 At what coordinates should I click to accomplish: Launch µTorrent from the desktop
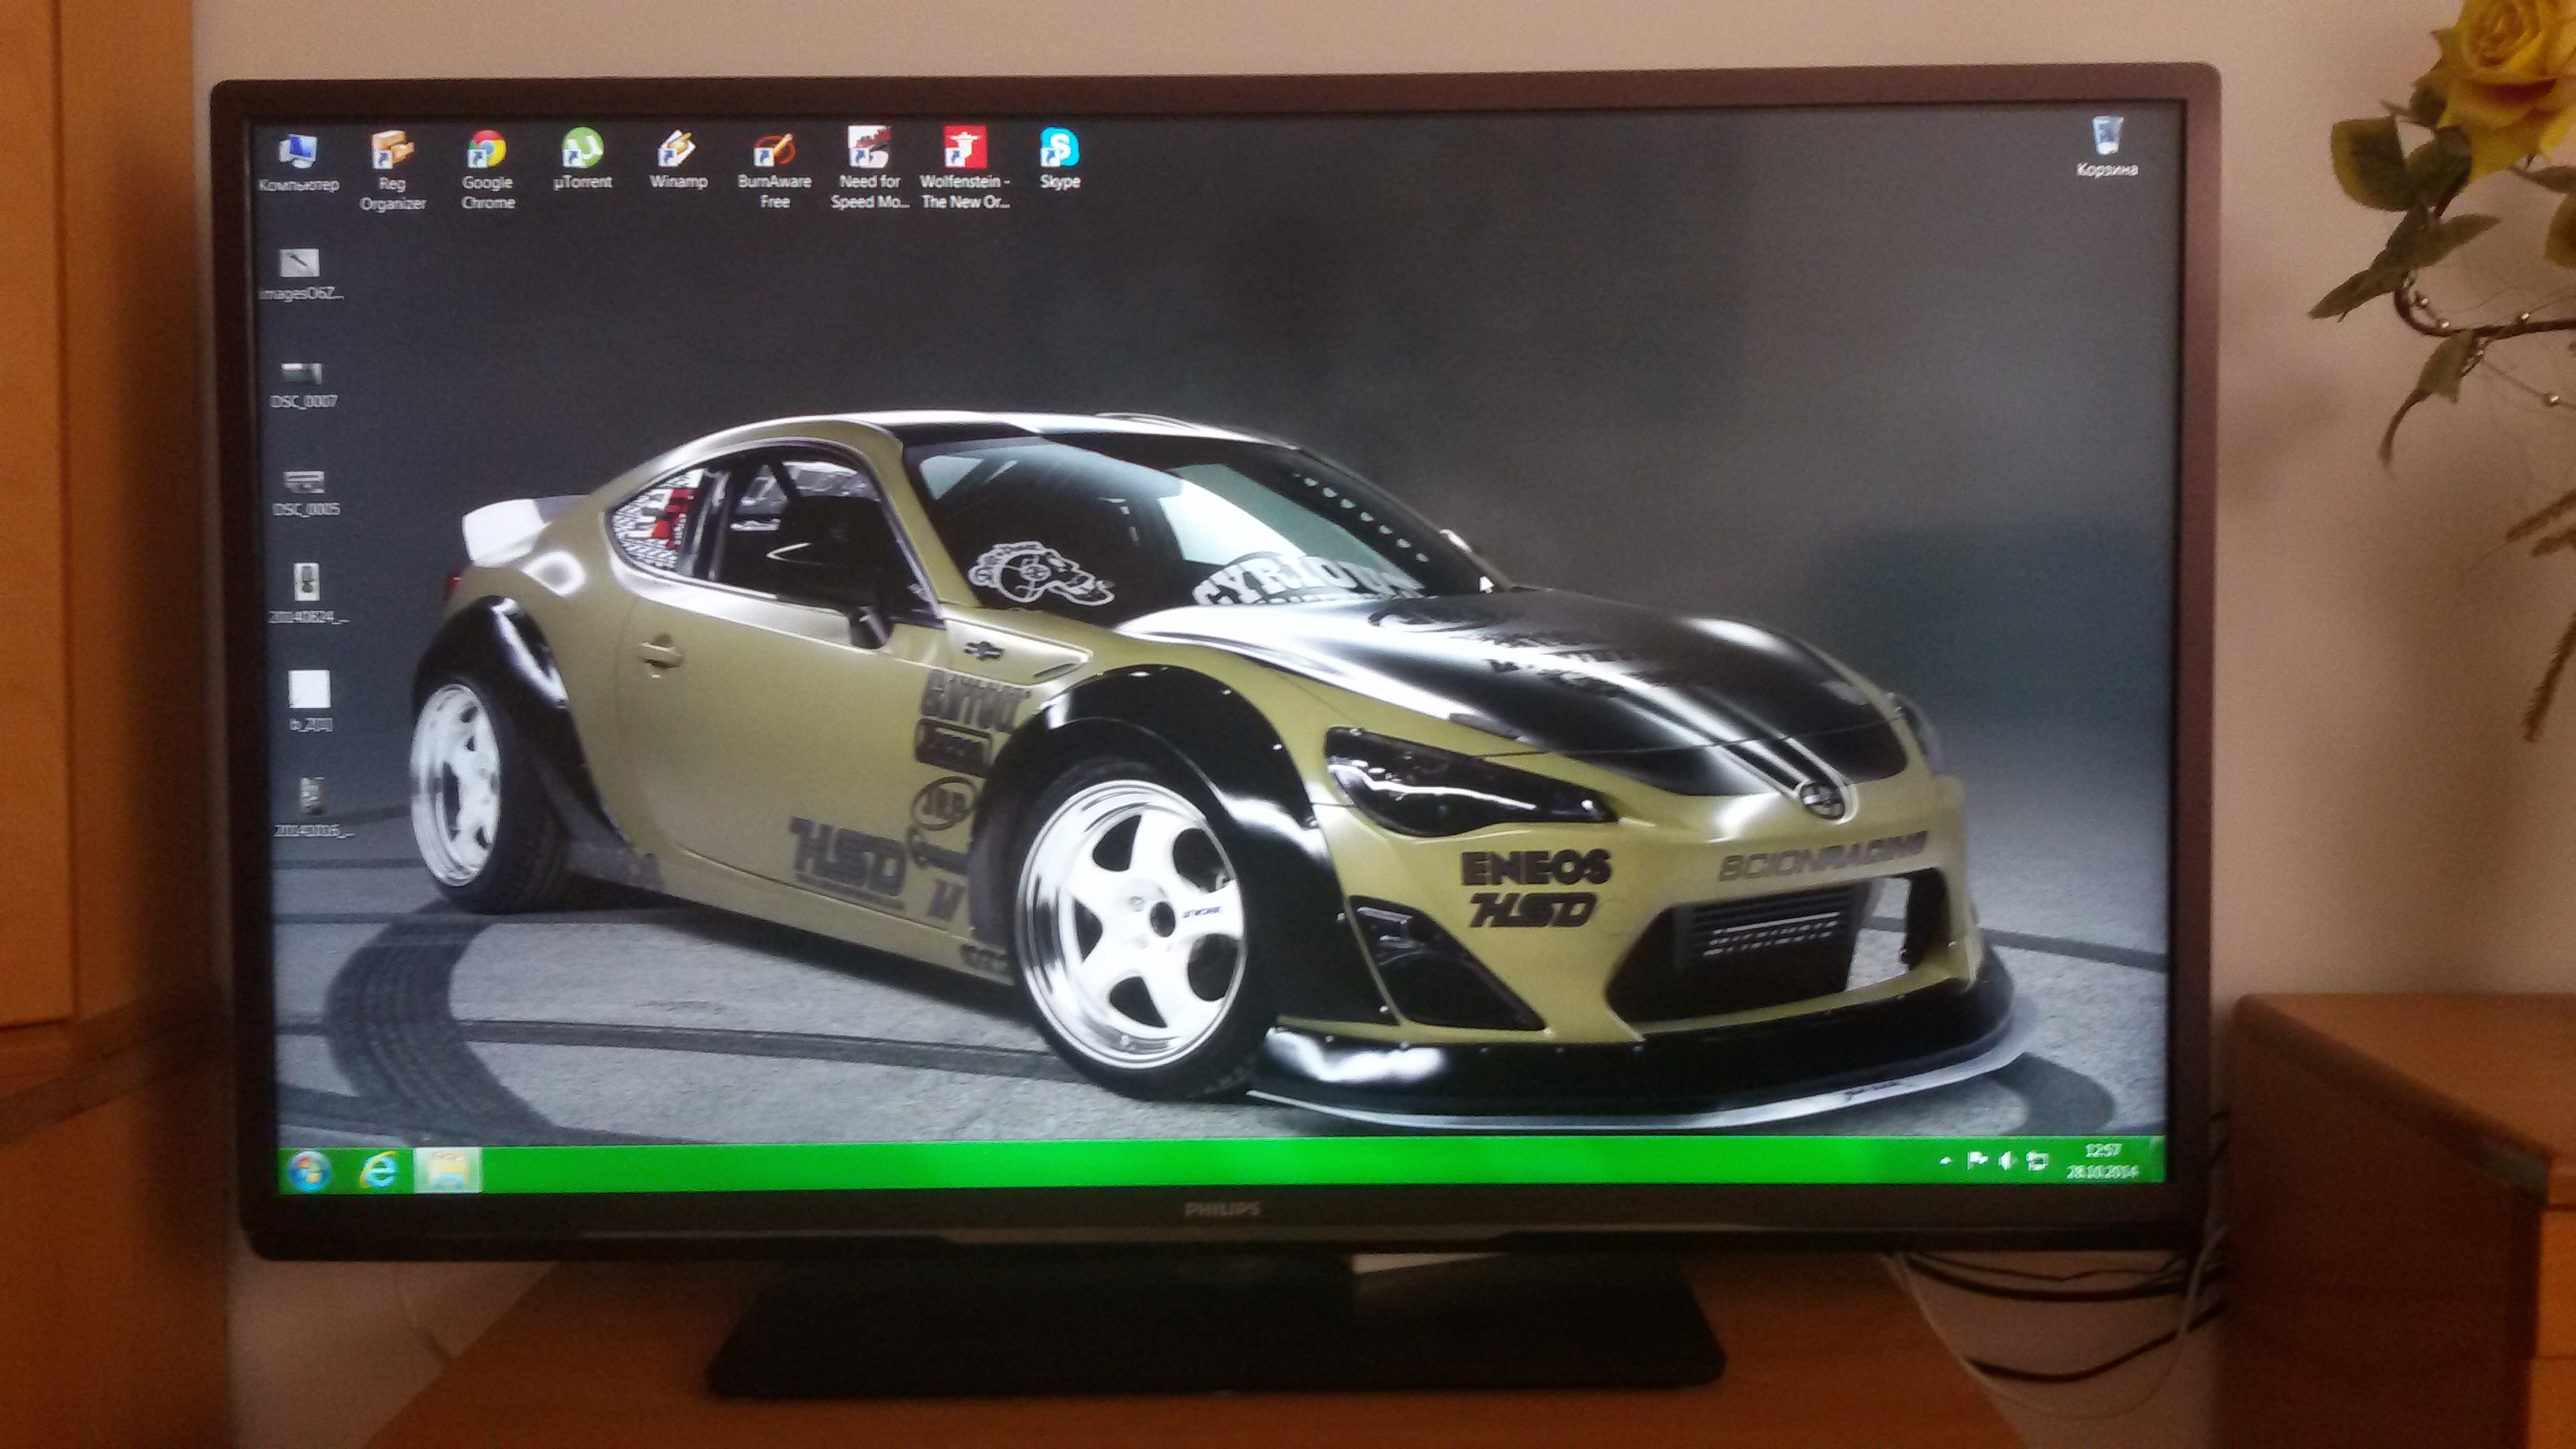(582, 159)
